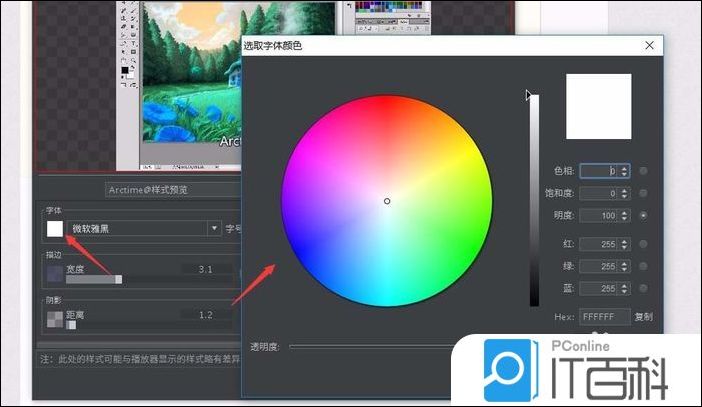Screen dimensions: 702x407
Task: Decrease 饱和度 saturation with the down arrow
Action: (x=625, y=196)
